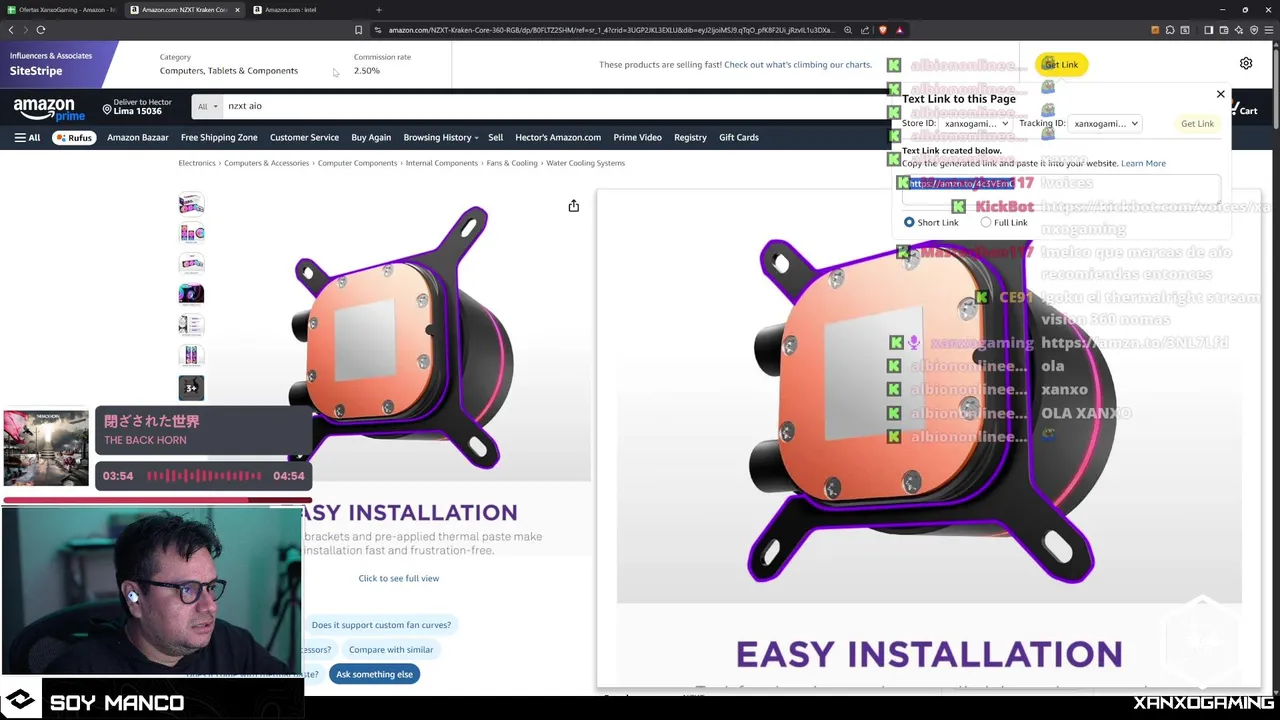Switch to the Ofertas XanxoGaming browser tab
This screenshot has height=720, width=1280.
(x=62, y=10)
